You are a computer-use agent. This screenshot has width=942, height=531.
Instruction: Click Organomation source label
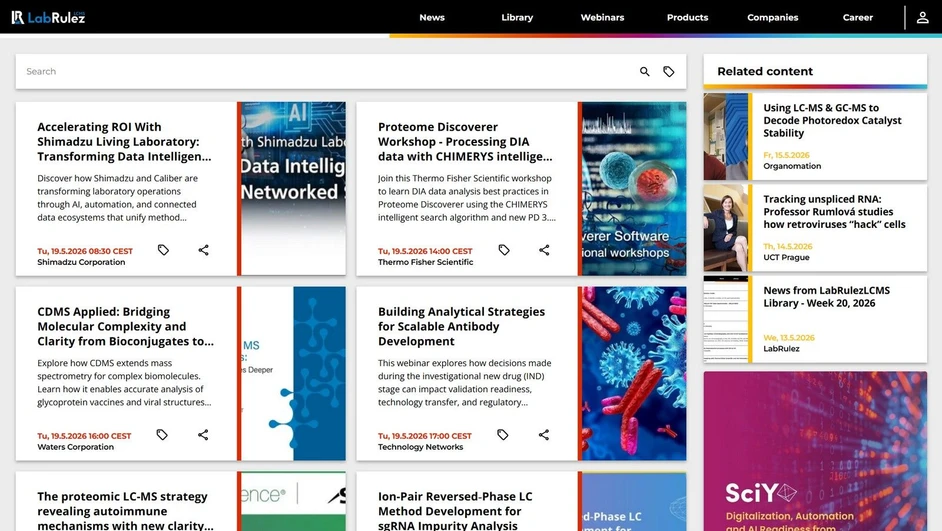[x=792, y=166]
